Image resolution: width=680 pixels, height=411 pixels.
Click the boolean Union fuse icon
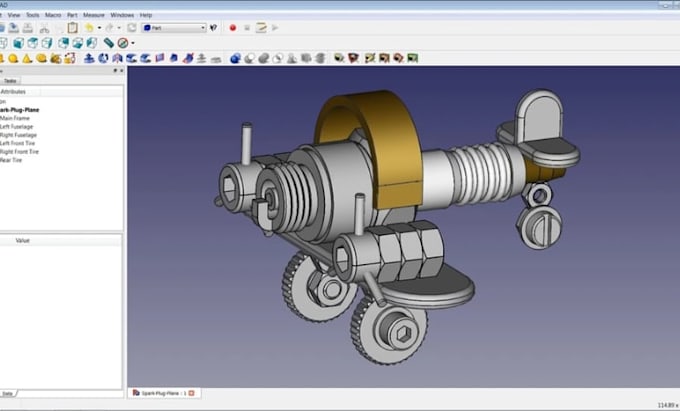pos(264,58)
